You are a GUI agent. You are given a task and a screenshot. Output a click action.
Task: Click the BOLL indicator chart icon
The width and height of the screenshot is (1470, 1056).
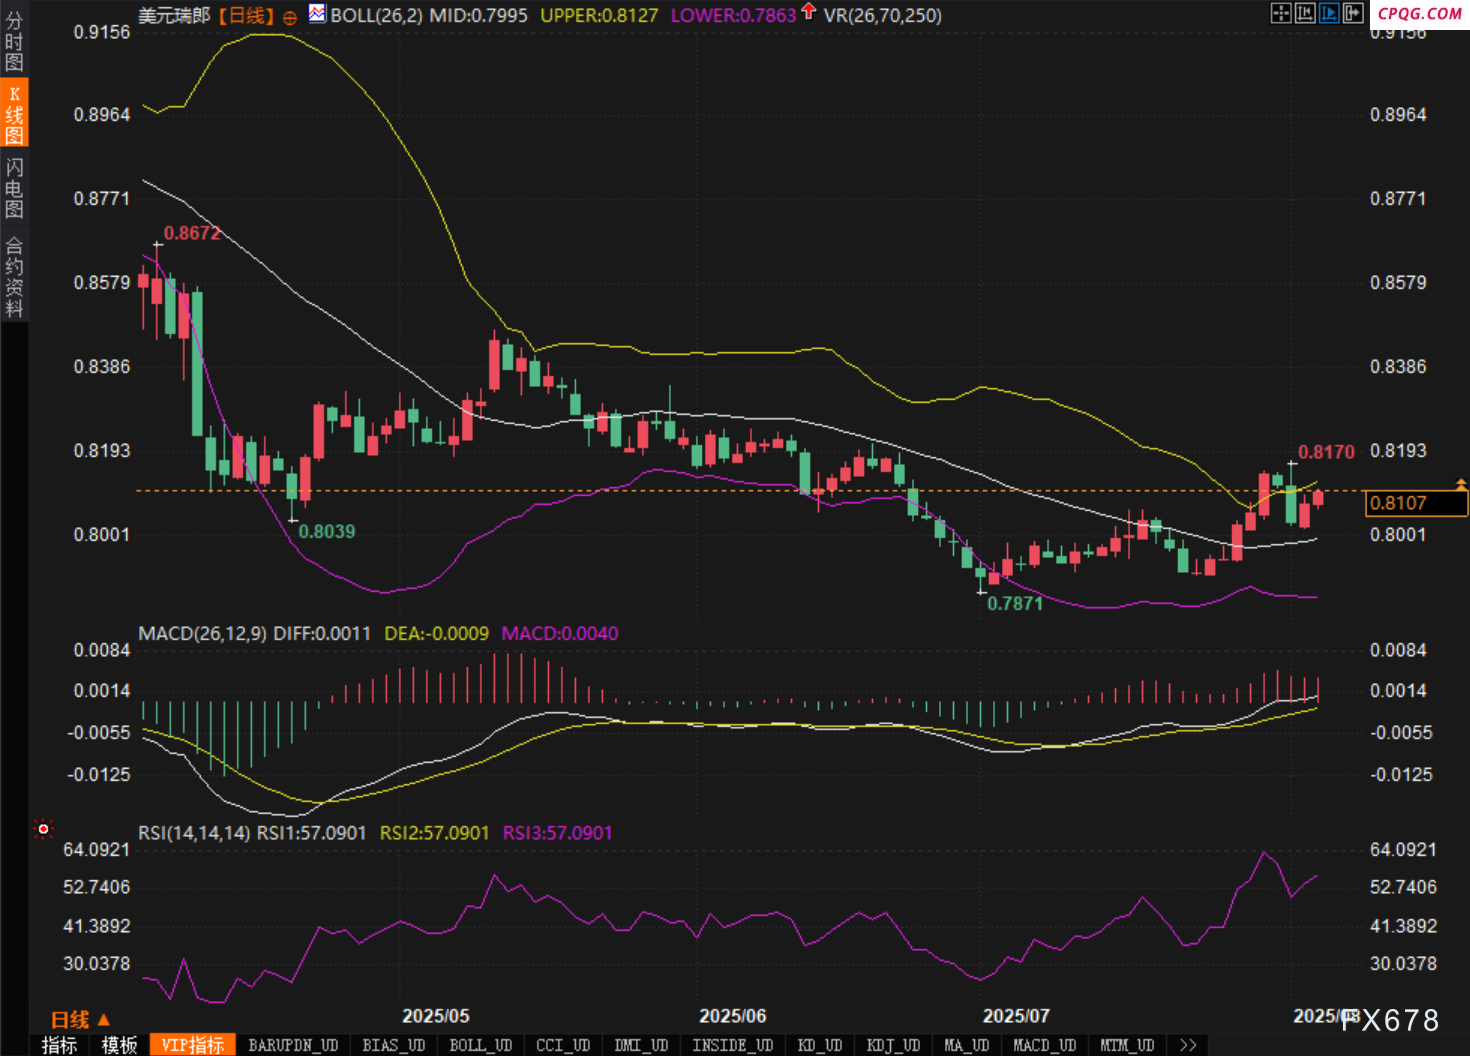click(x=317, y=14)
